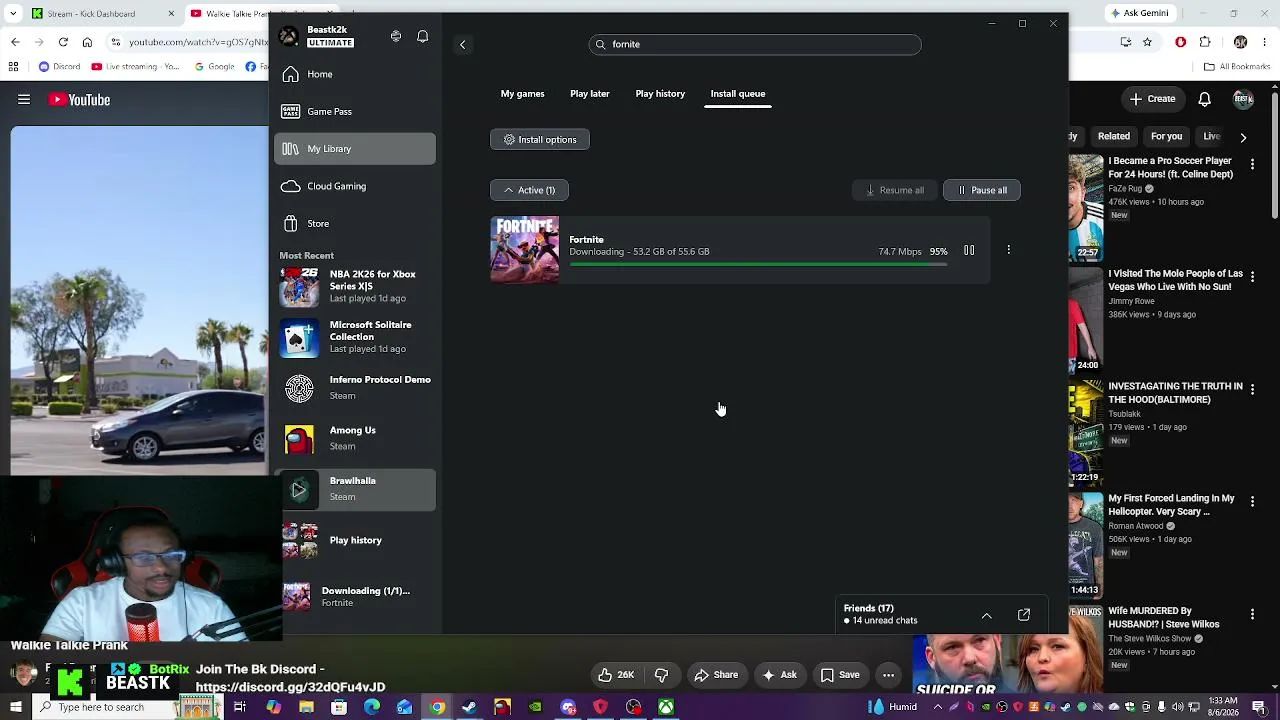Open the Windows Start menu

click(15, 707)
